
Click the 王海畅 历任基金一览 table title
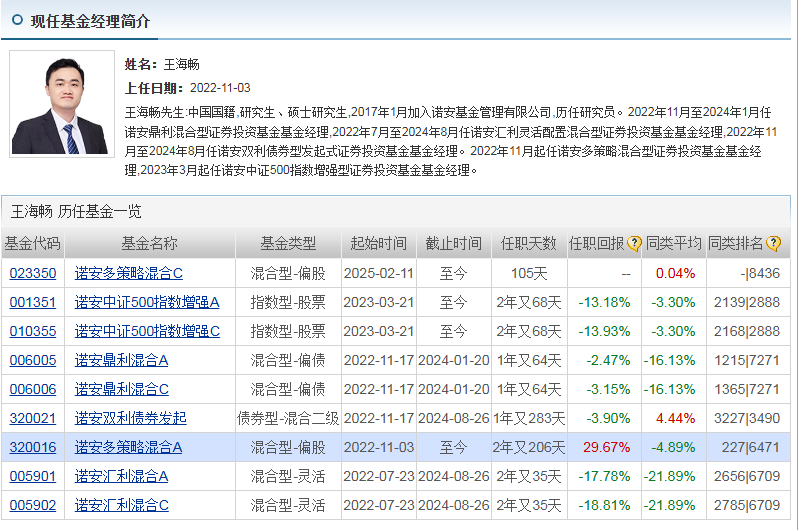pyautogui.click(x=76, y=211)
